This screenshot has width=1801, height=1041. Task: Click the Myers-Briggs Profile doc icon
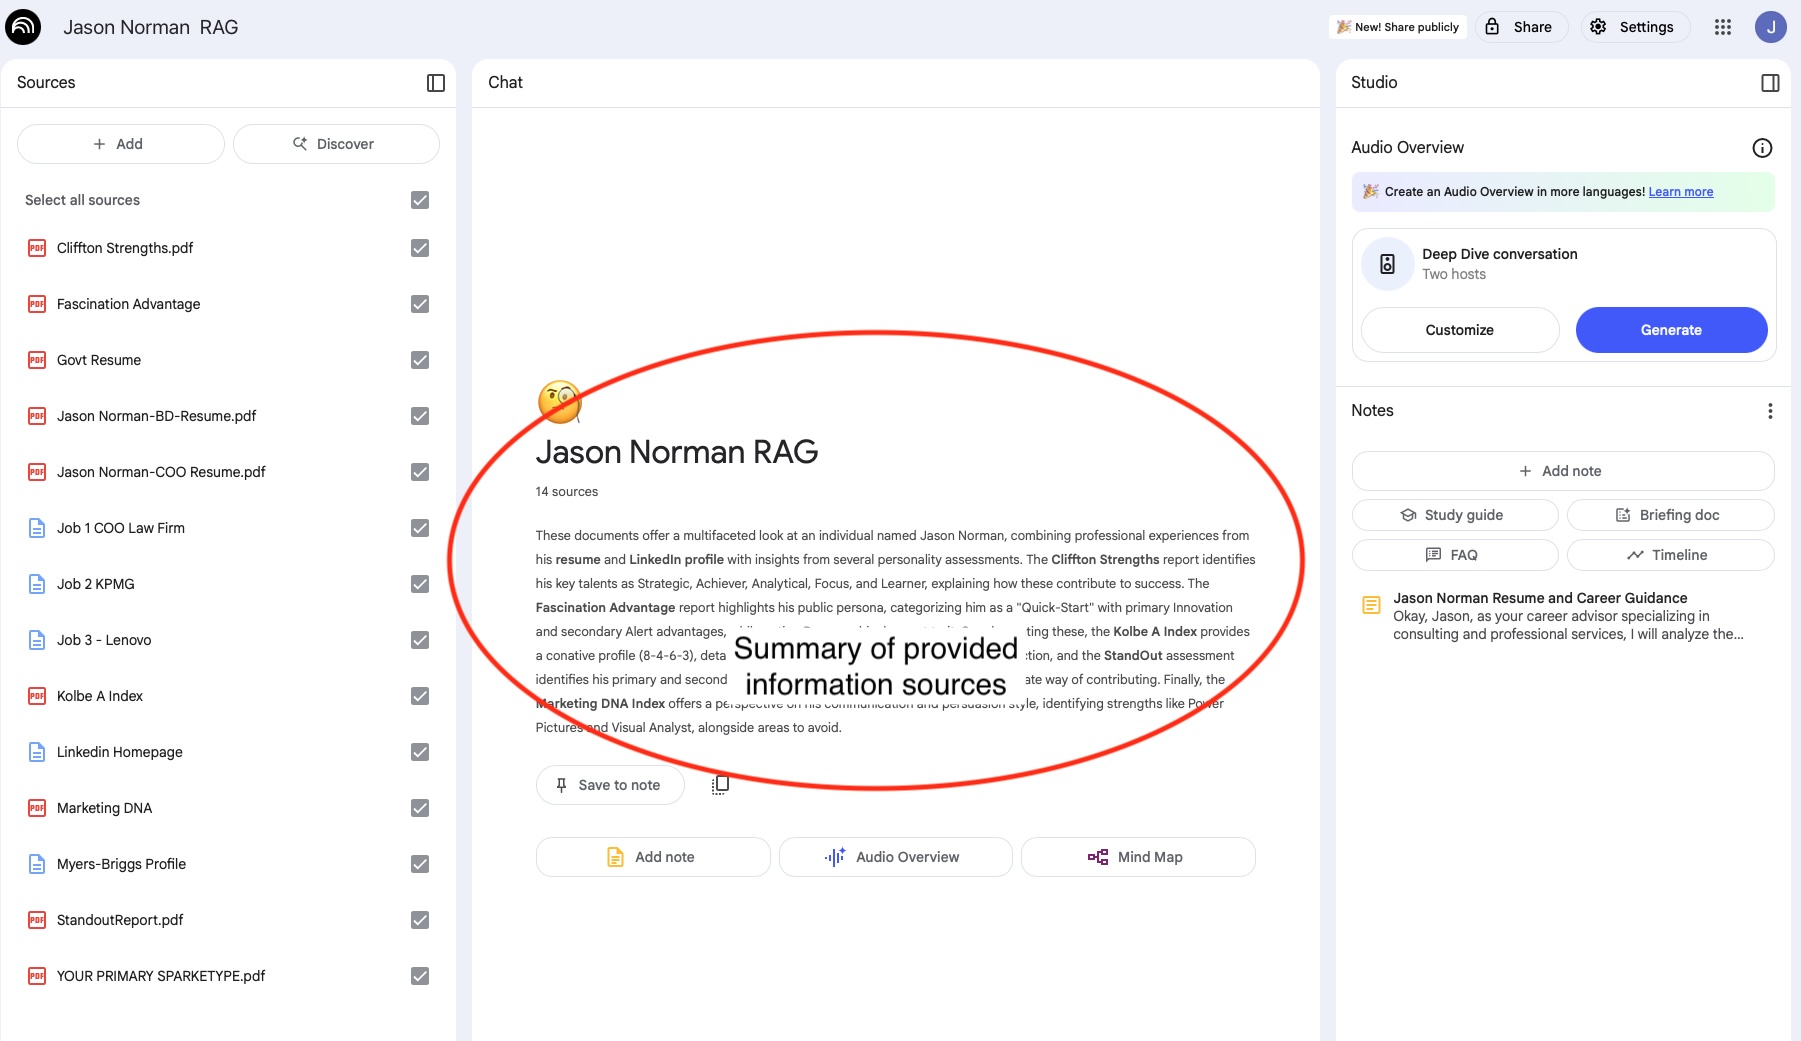[37, 864]
